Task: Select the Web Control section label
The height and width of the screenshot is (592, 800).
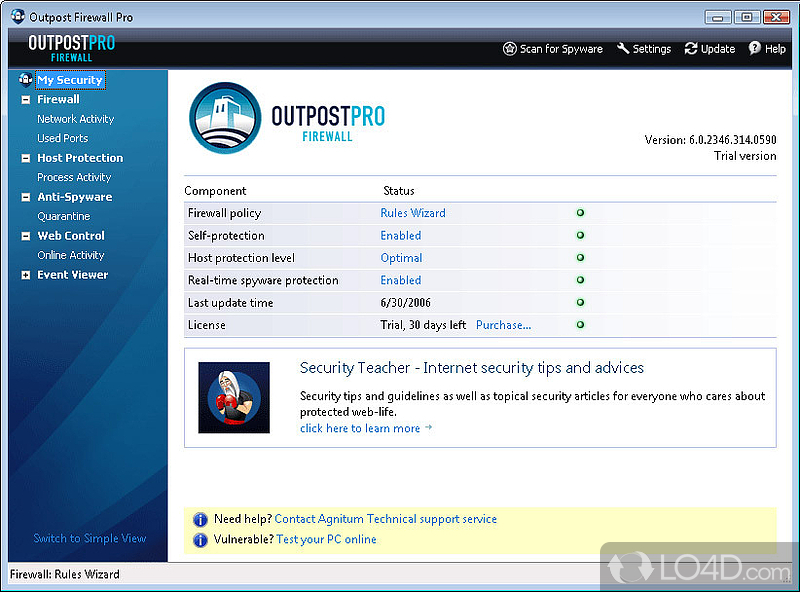Action: [x=71, y=236]
